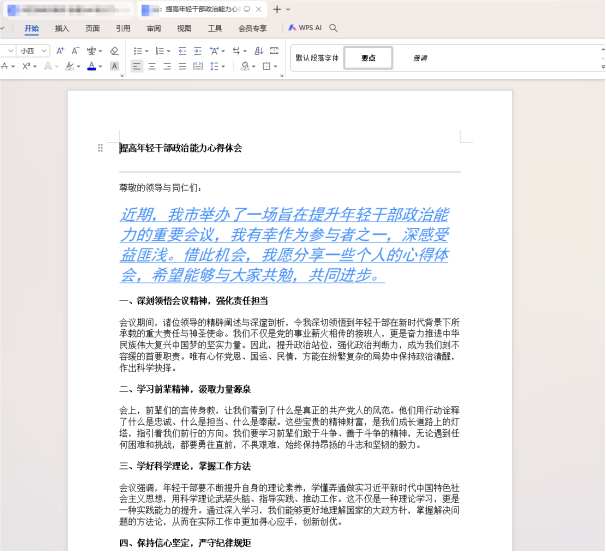Screen dimensions: 606x552
Task: Insert a bulleted list
Action: click(x=138, y=51)
